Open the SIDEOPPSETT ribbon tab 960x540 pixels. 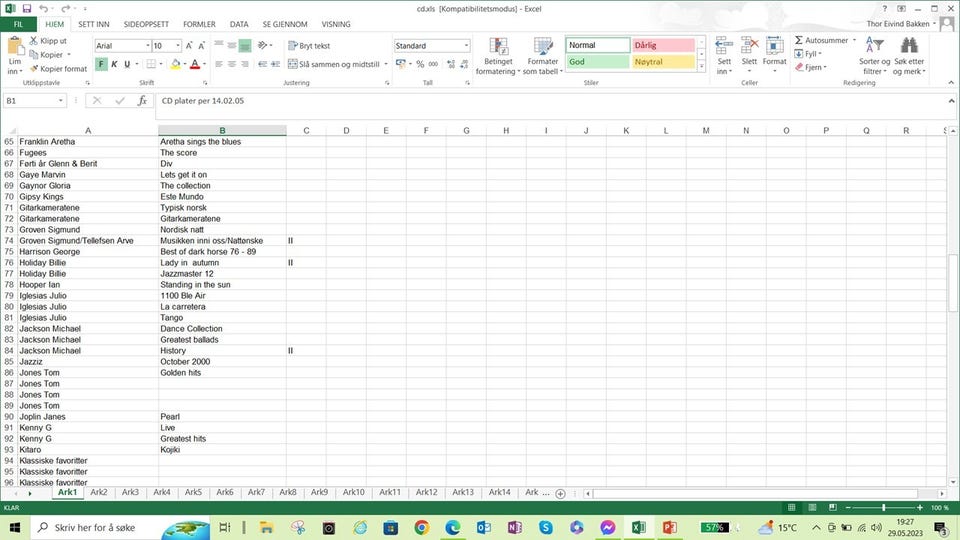pyautogui.click(x=146, y=24)
